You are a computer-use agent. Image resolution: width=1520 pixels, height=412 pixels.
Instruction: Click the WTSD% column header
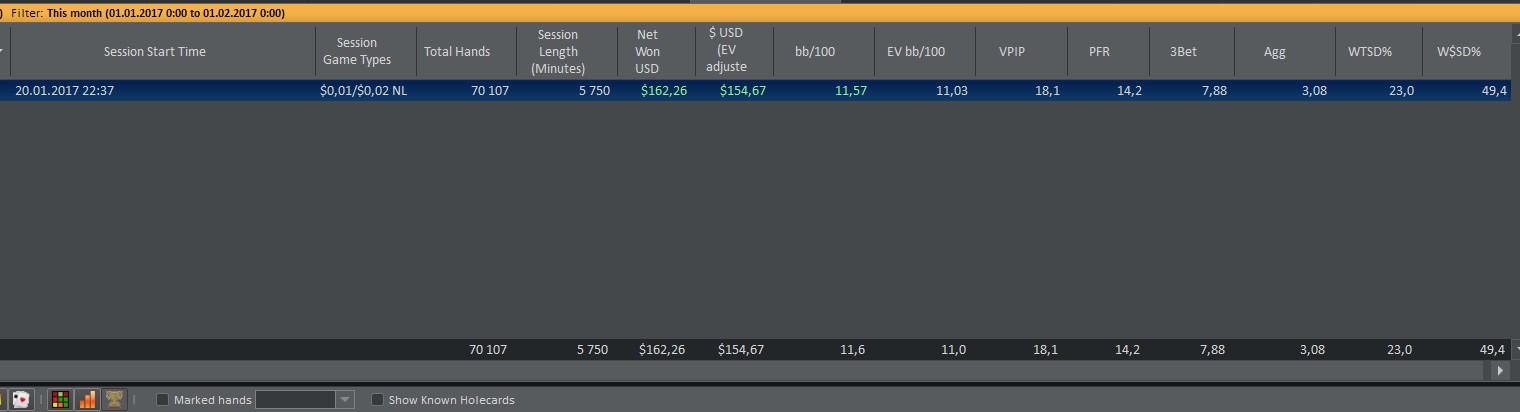(1370, 52)
